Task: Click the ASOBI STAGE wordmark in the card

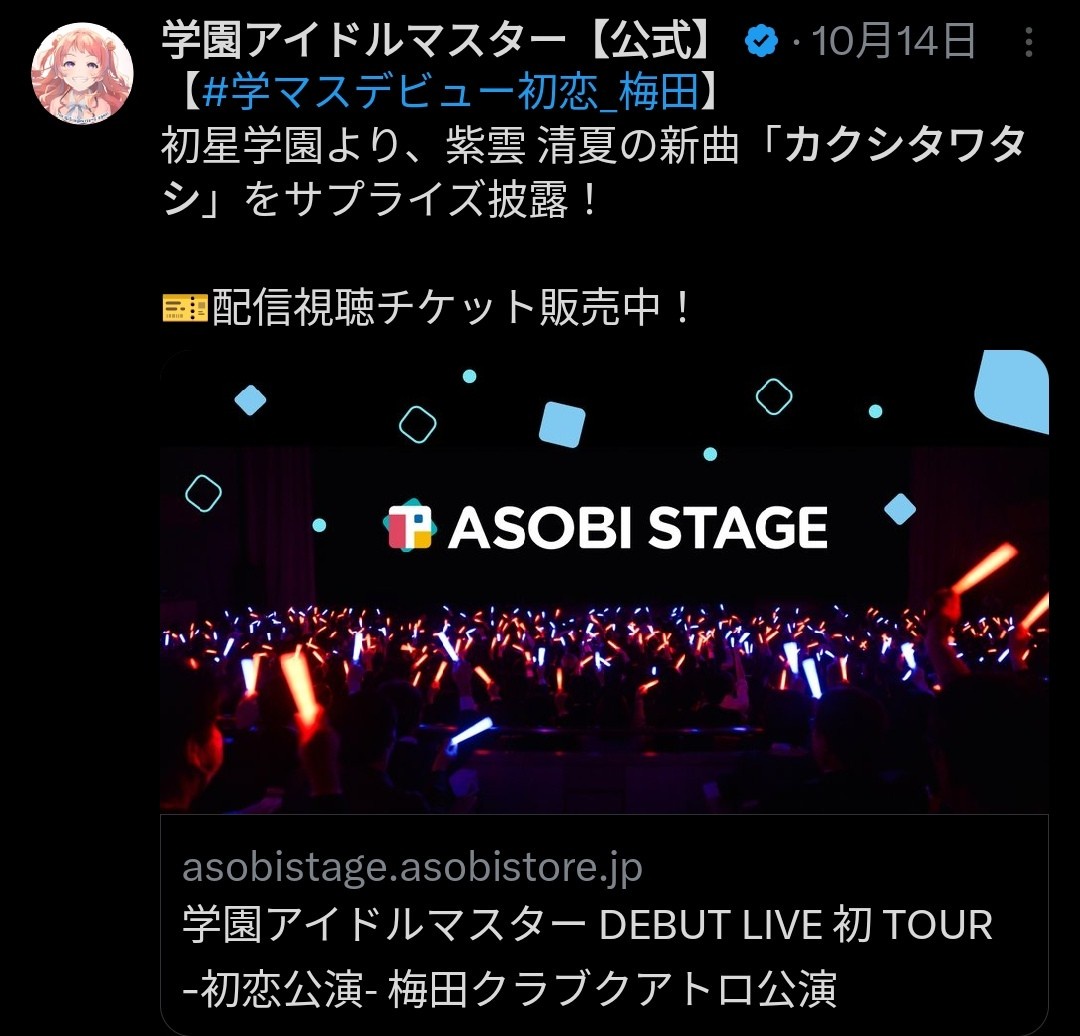Action: (638, 528)
